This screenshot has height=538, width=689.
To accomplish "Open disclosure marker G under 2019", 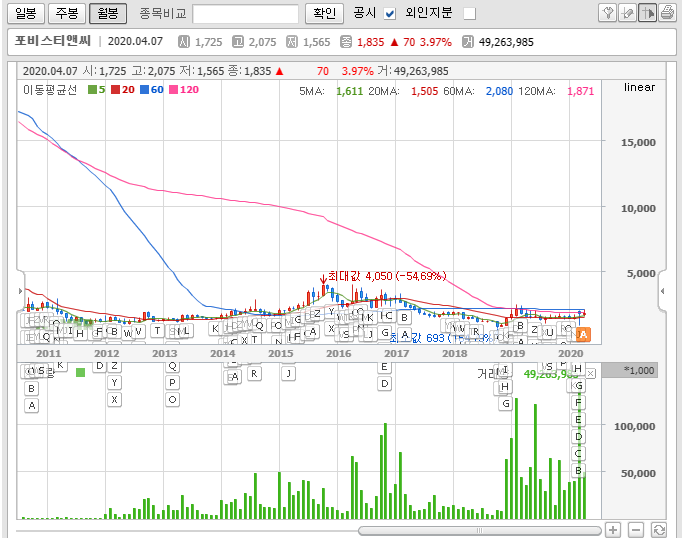I will (506, 404).
